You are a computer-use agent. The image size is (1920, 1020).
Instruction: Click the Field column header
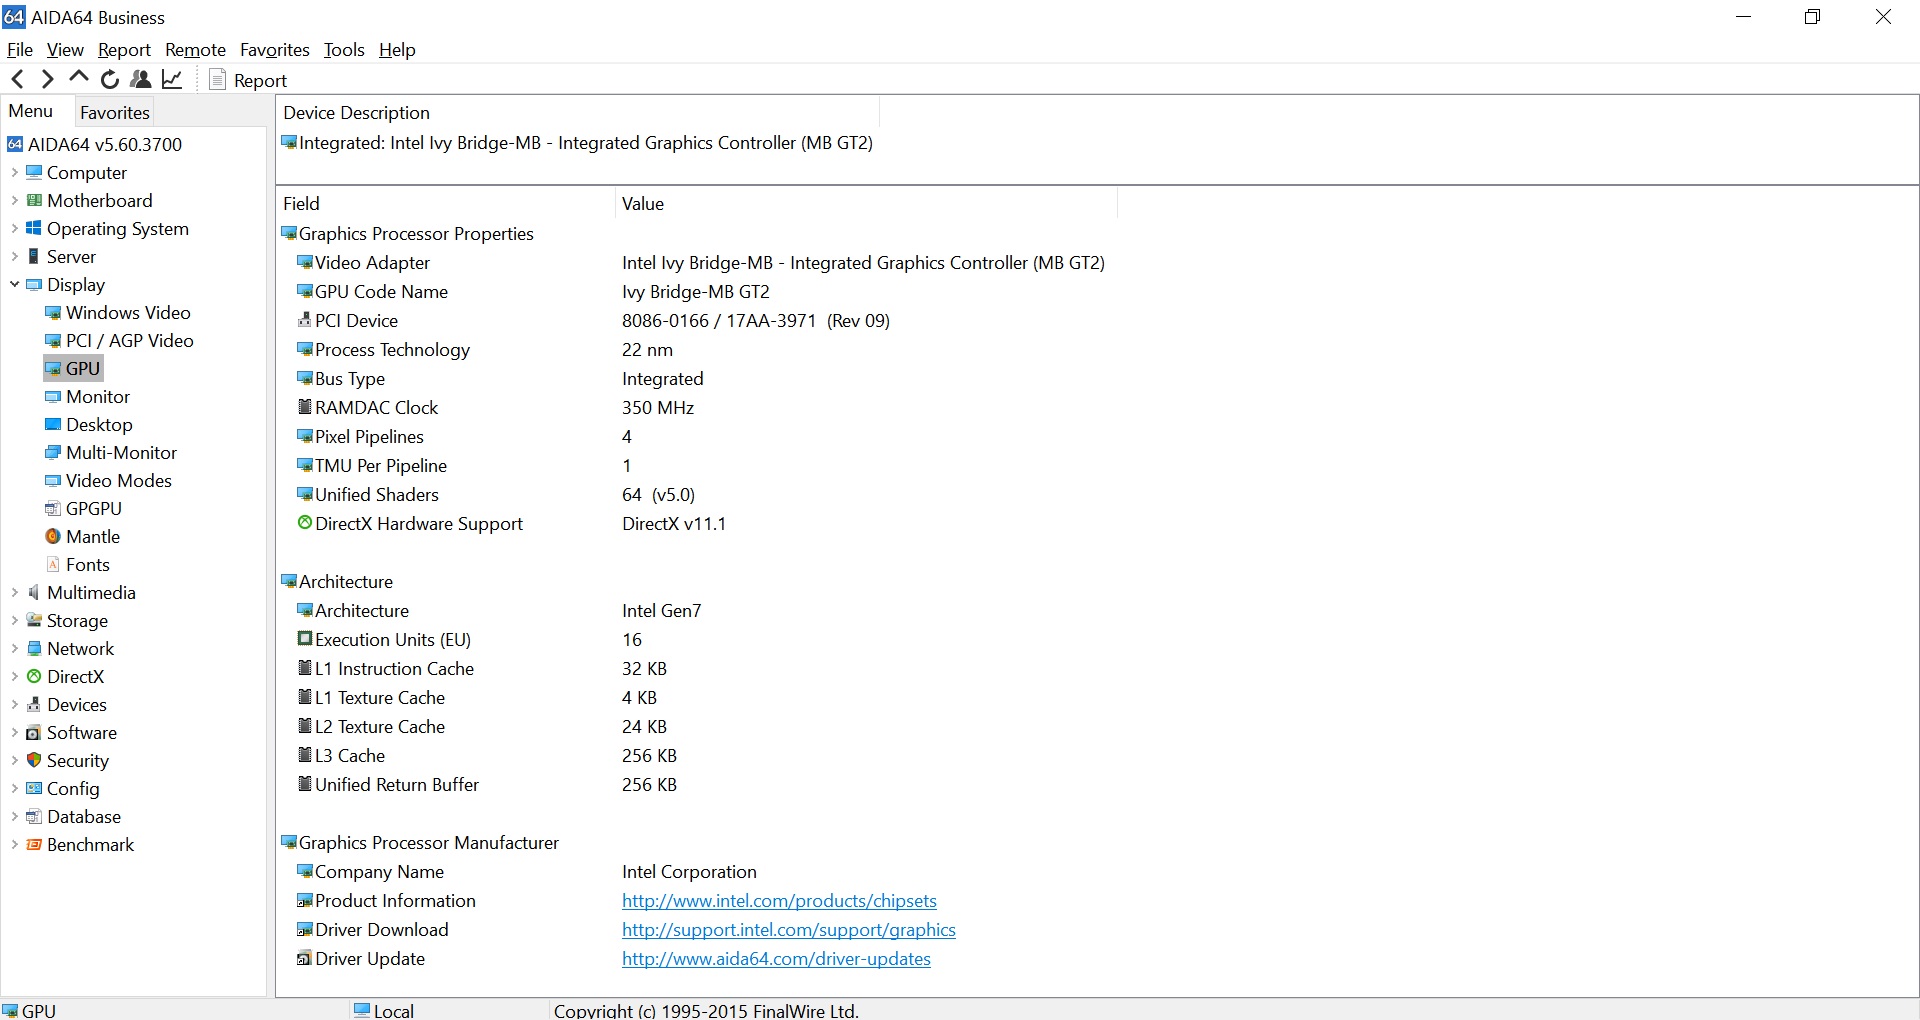pyautogui.click(x=446, y=204)
